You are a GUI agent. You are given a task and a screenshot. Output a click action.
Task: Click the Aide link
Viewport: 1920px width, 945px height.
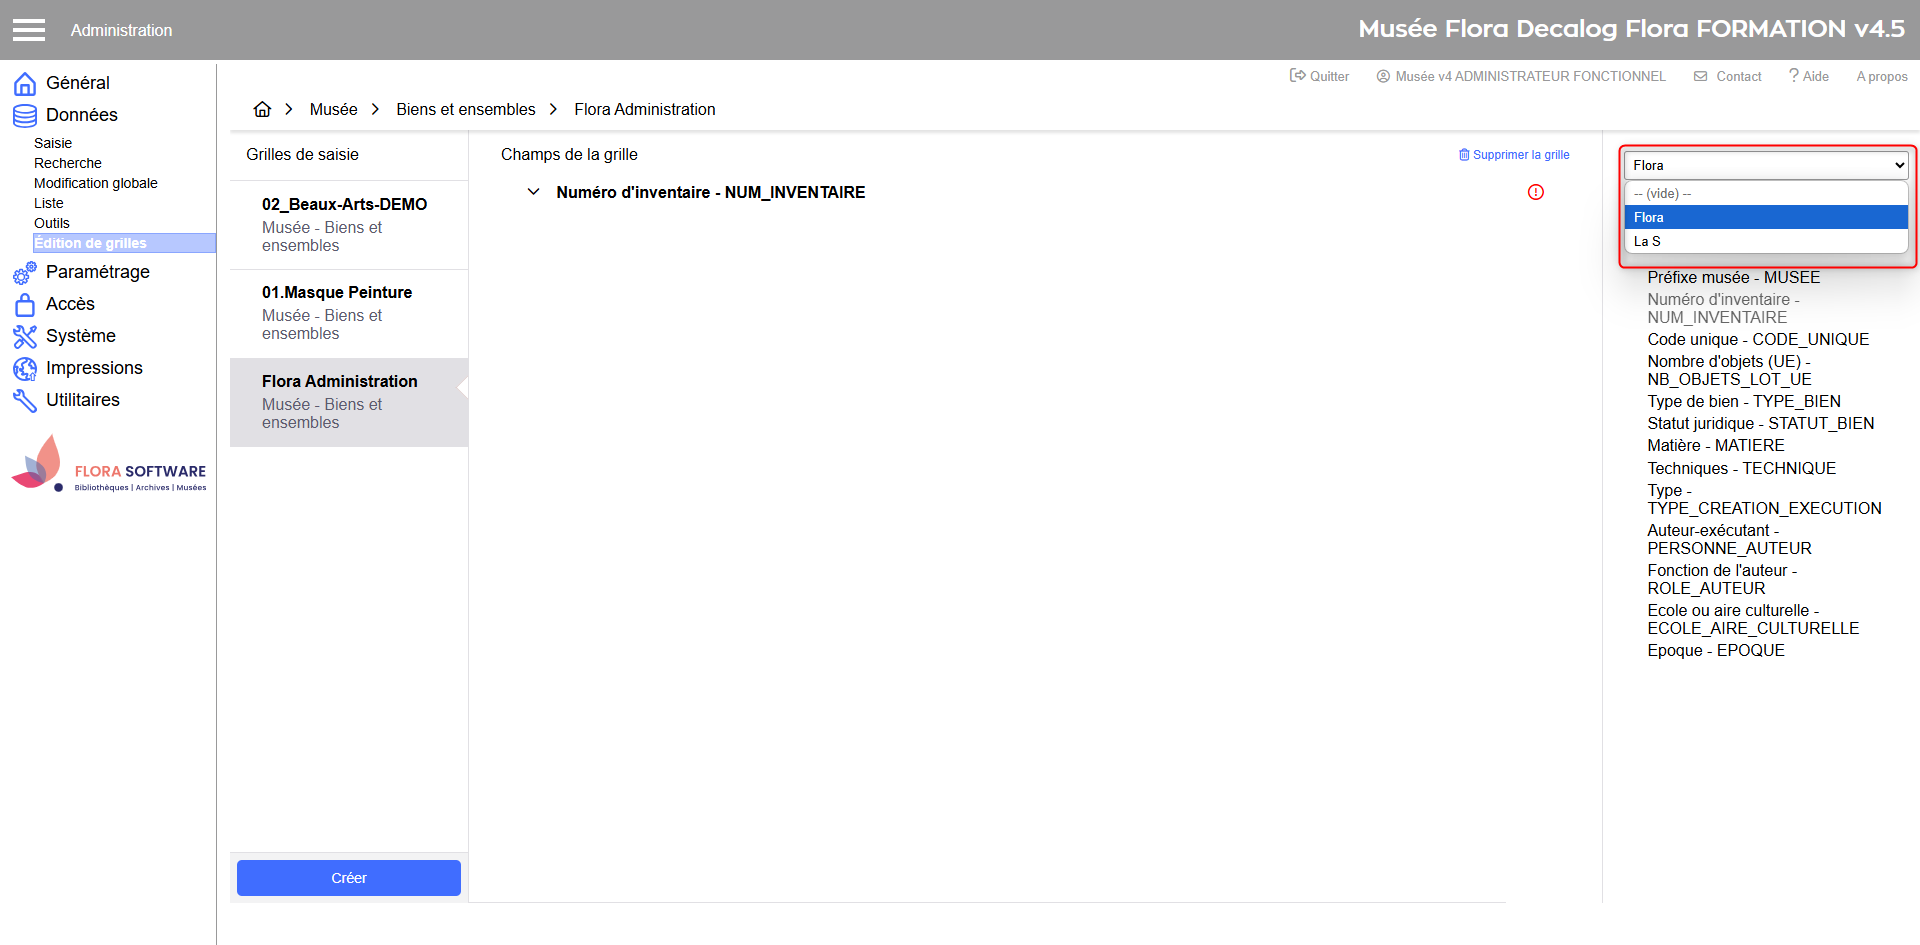pos(1816,76)
